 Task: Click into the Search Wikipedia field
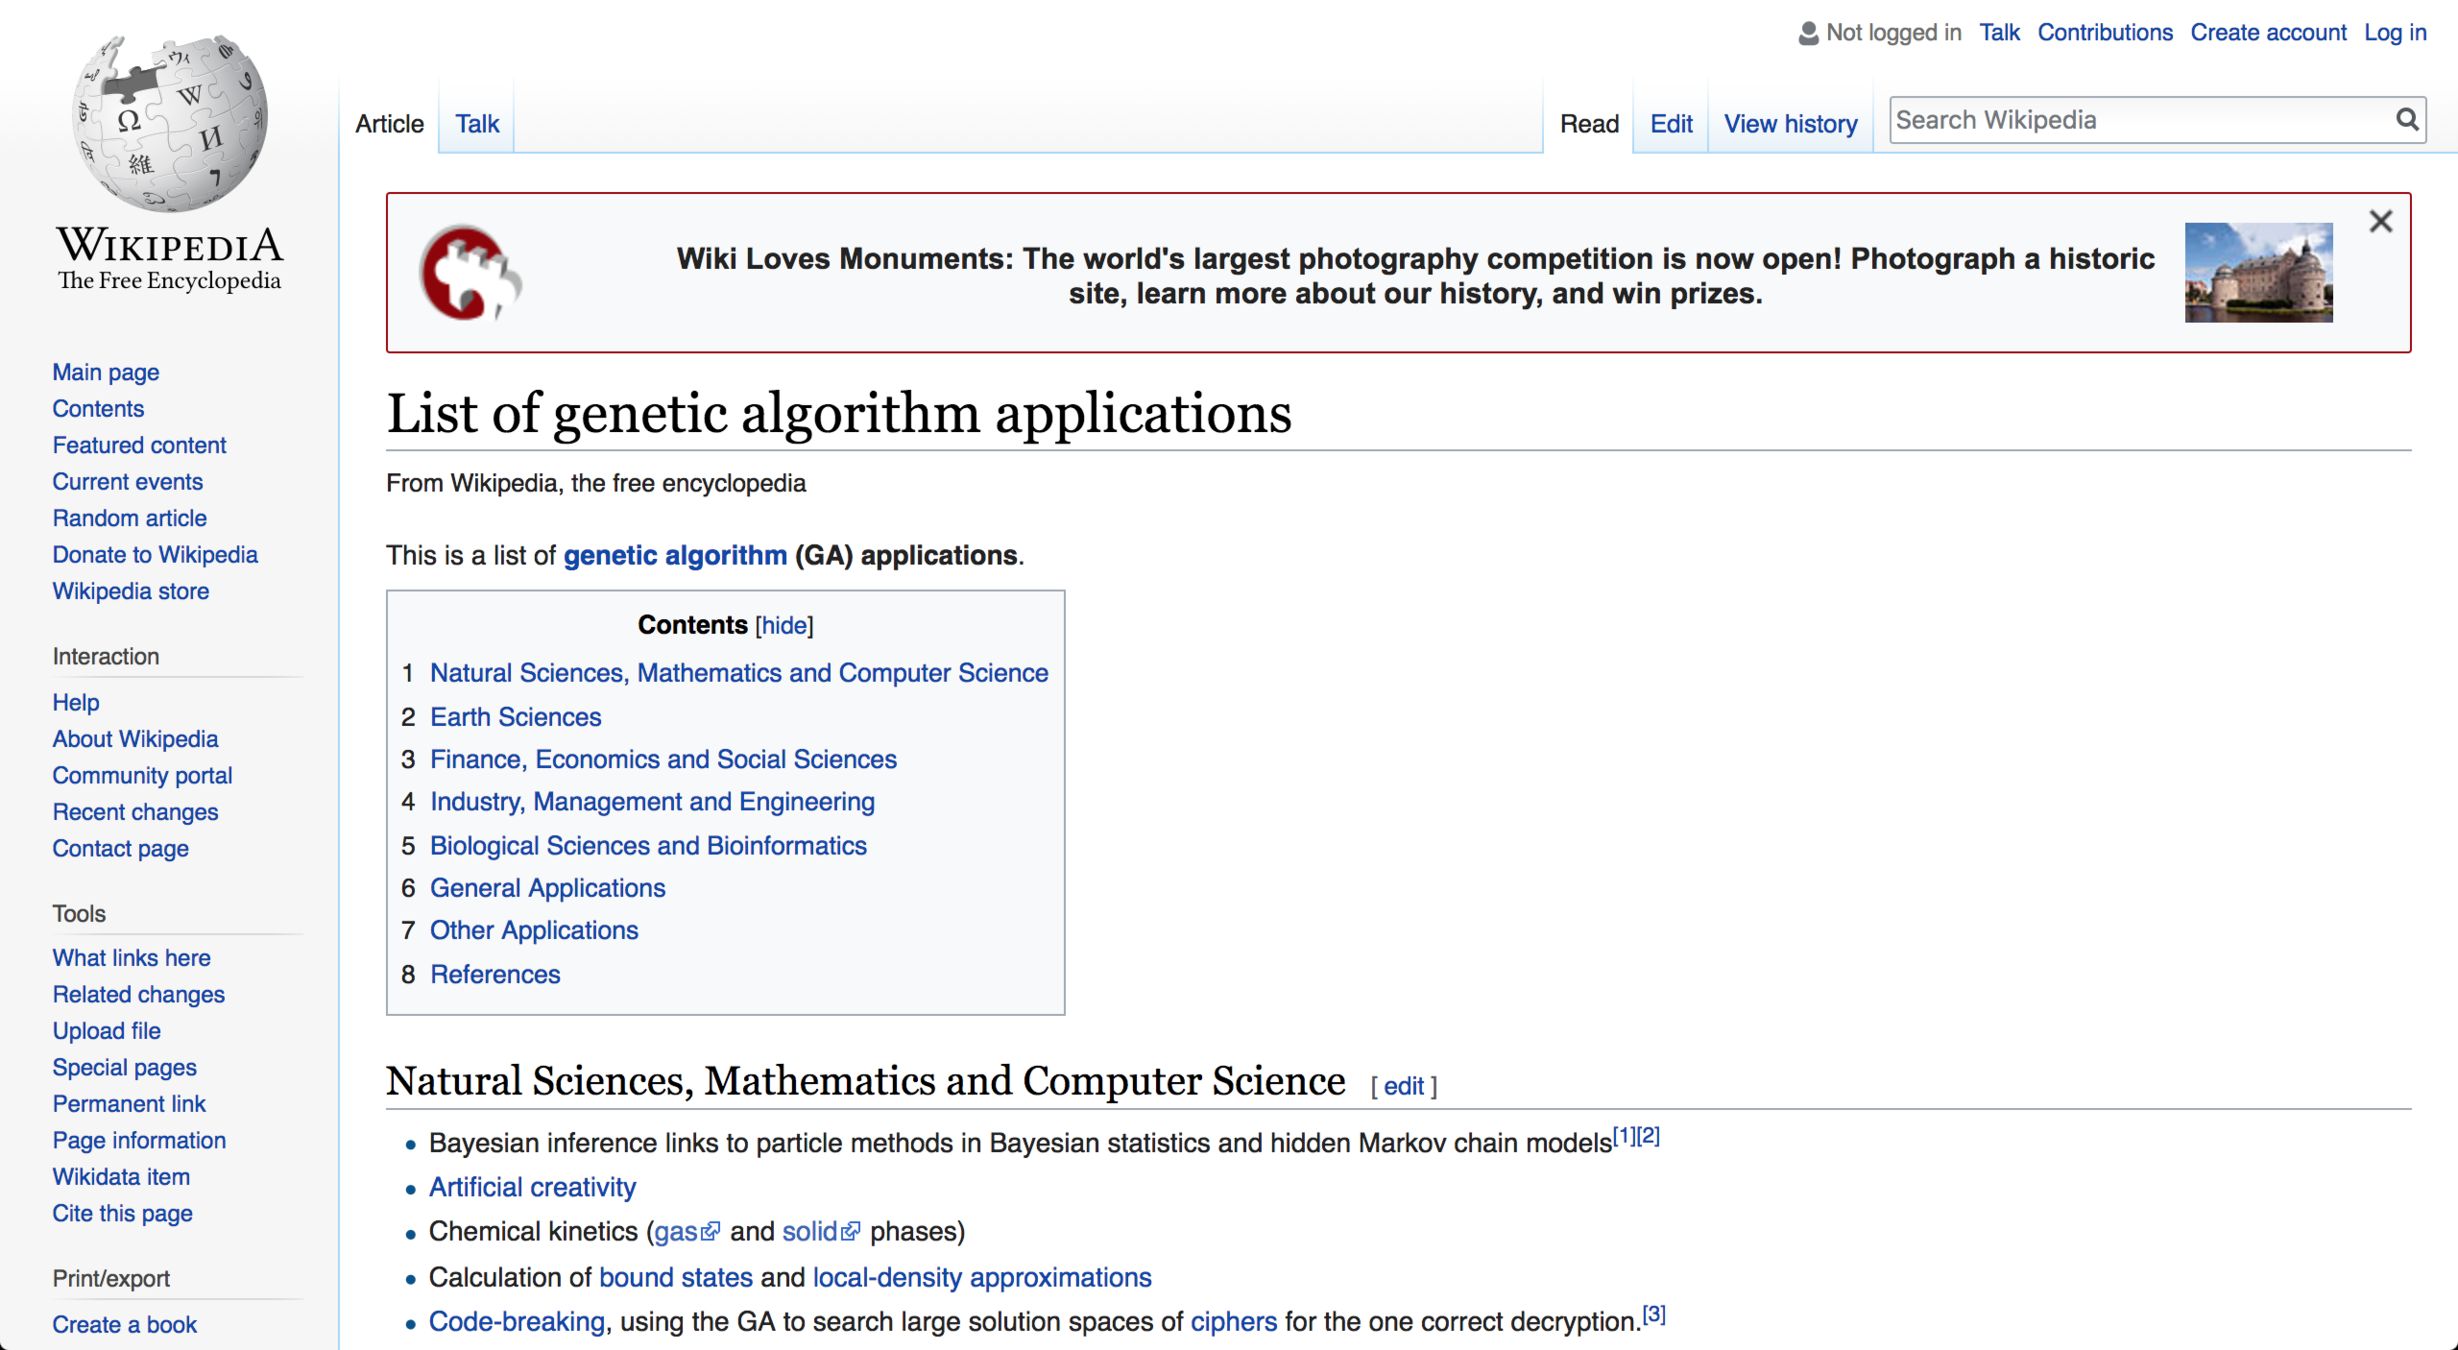[x=2138, y=120]
